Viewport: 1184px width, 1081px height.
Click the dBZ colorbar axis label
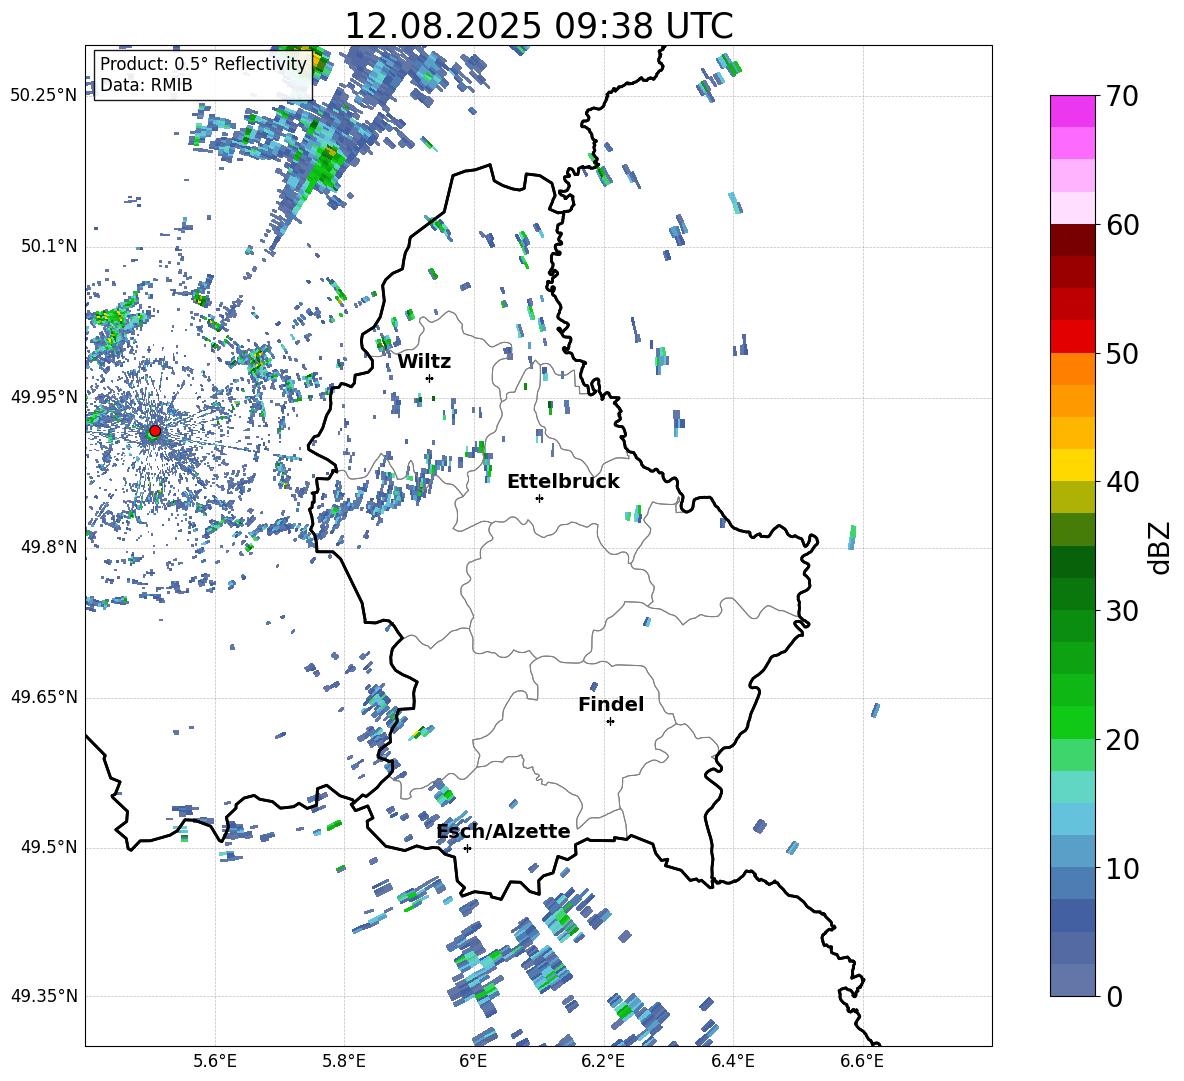[1159, 547]
